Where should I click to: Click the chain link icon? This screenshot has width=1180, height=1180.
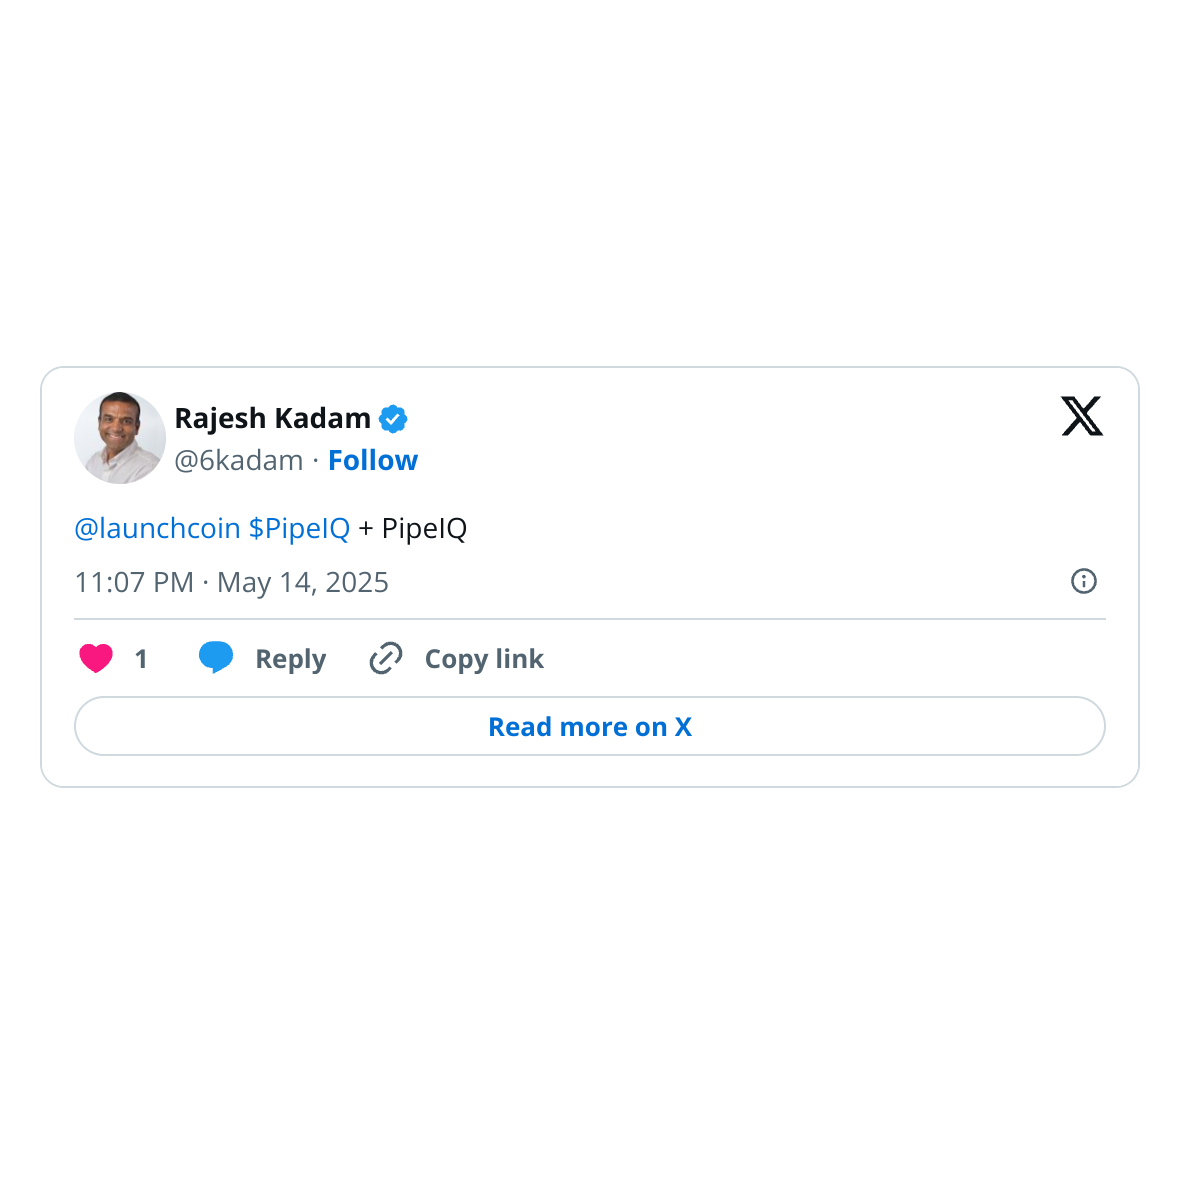click(x=386, y=658)
